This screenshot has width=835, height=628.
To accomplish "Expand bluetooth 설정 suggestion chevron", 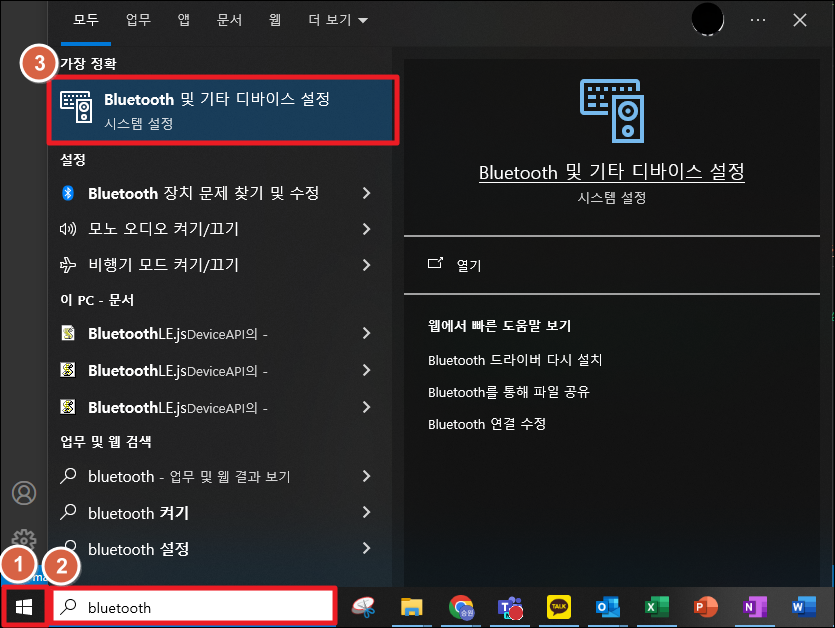I will coord(366,548).
